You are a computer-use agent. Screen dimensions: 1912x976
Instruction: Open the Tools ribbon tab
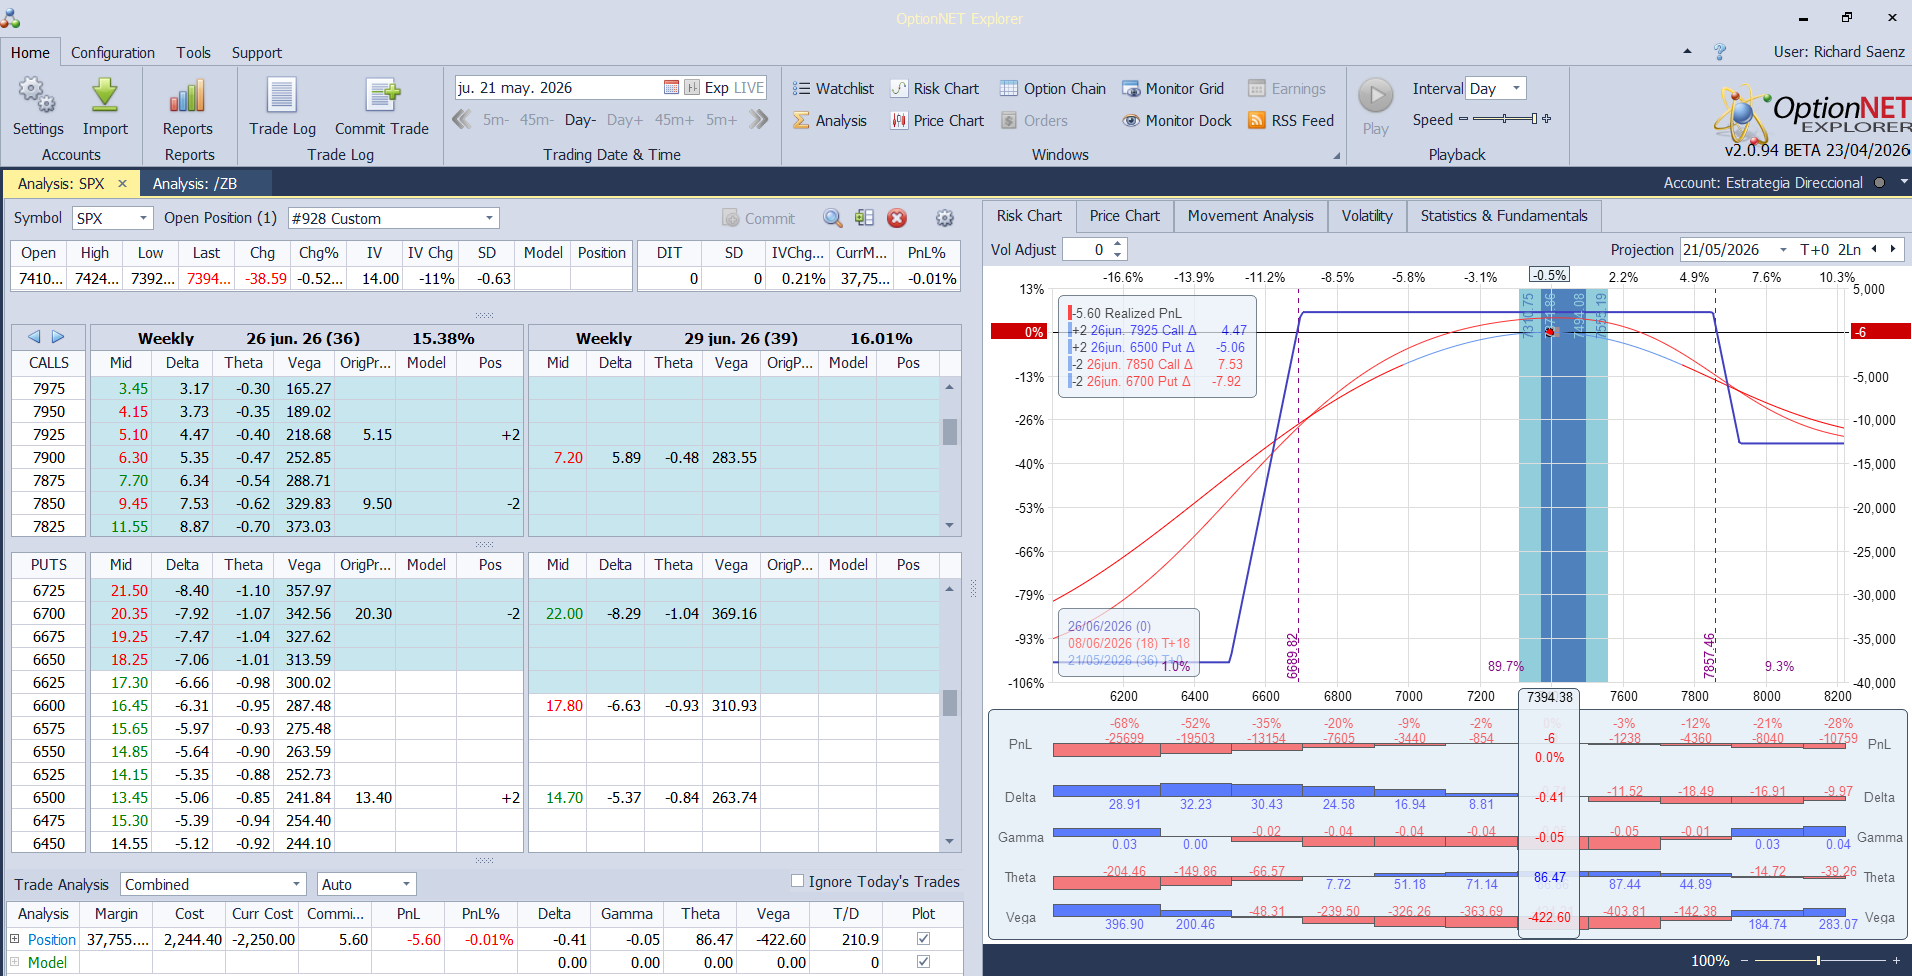click(x=193, y=52)
